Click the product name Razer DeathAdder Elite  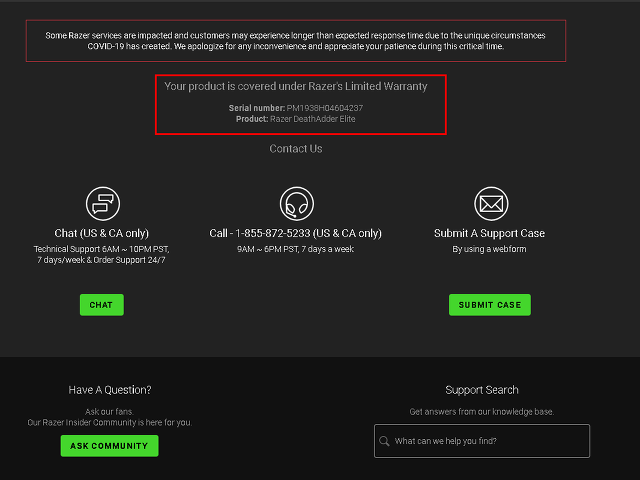[313, 119]
